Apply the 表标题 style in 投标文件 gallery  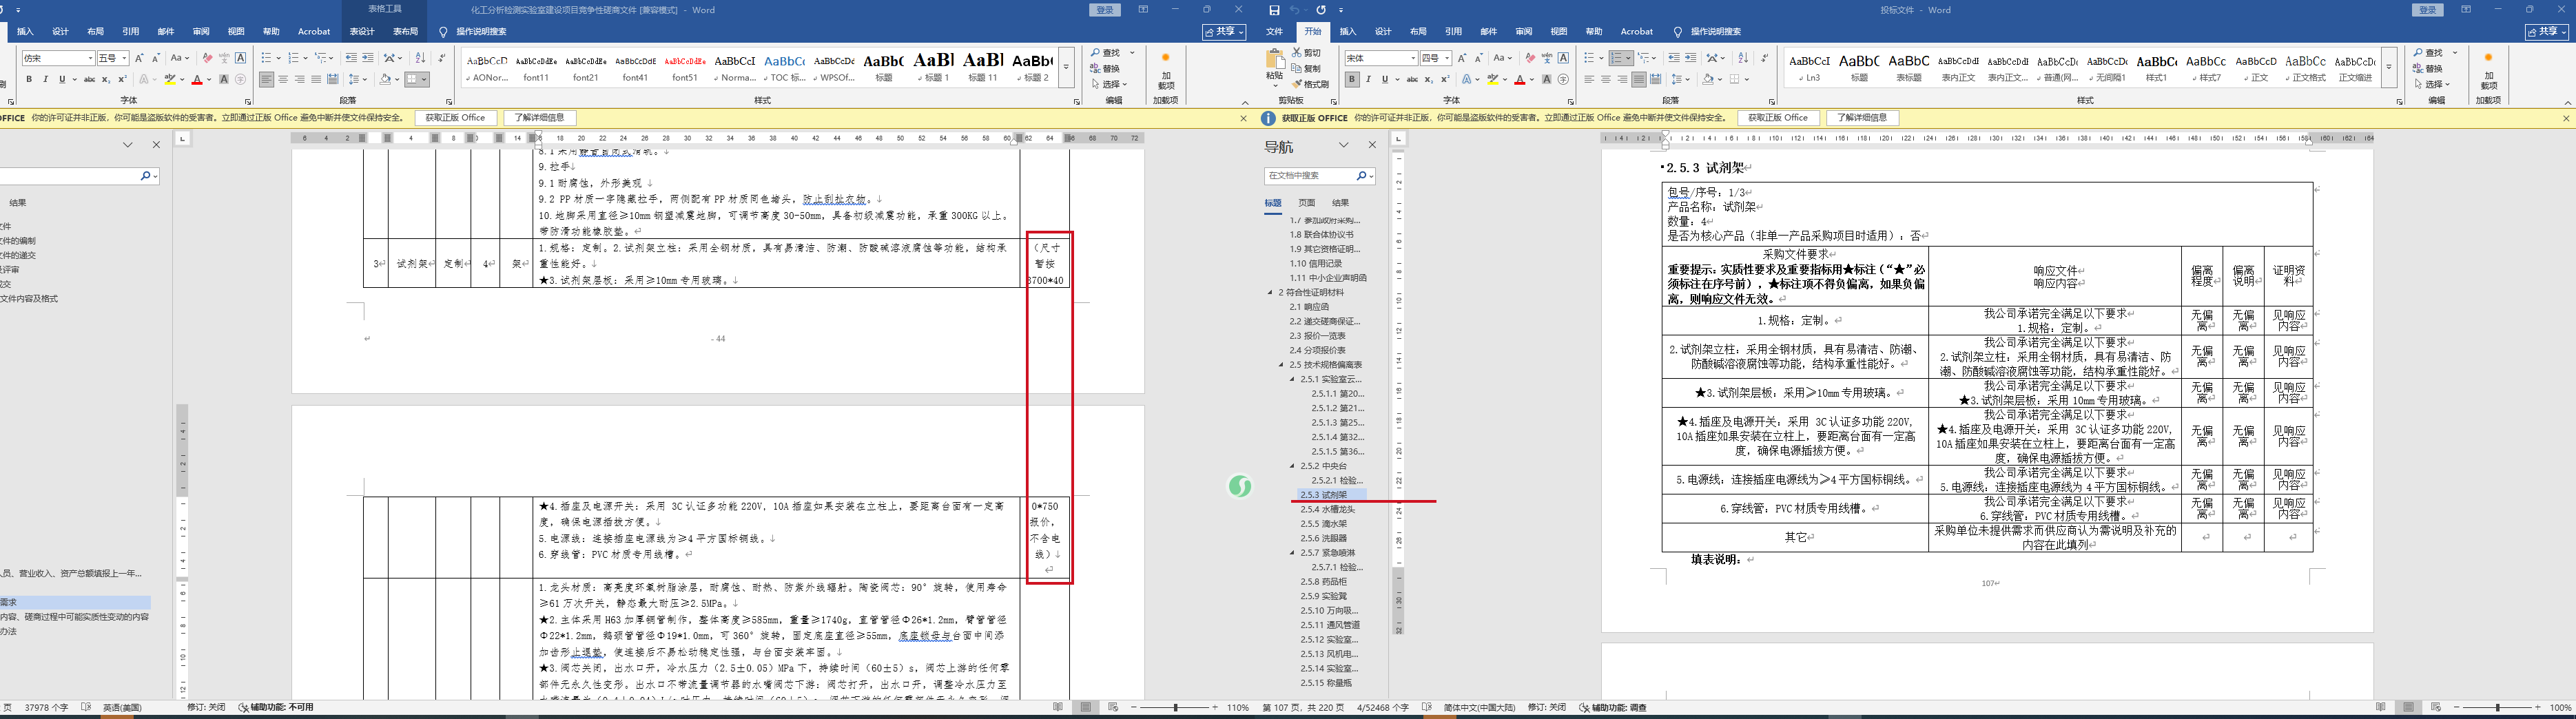(1909, 67)
